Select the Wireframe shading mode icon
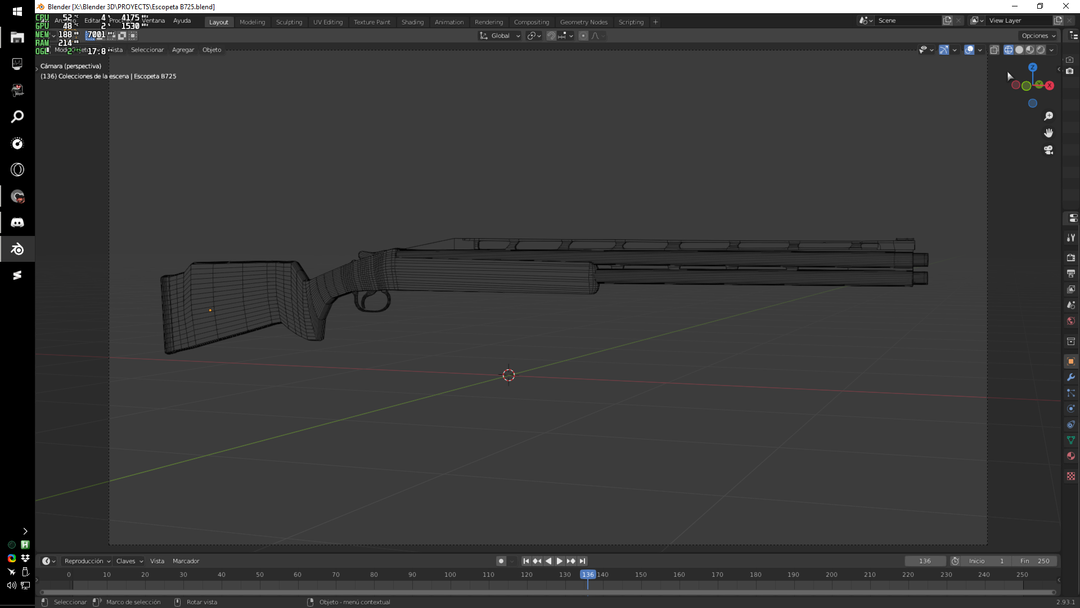The height and width of the screenshot is (608, 1080). [x=1008, y=49]
